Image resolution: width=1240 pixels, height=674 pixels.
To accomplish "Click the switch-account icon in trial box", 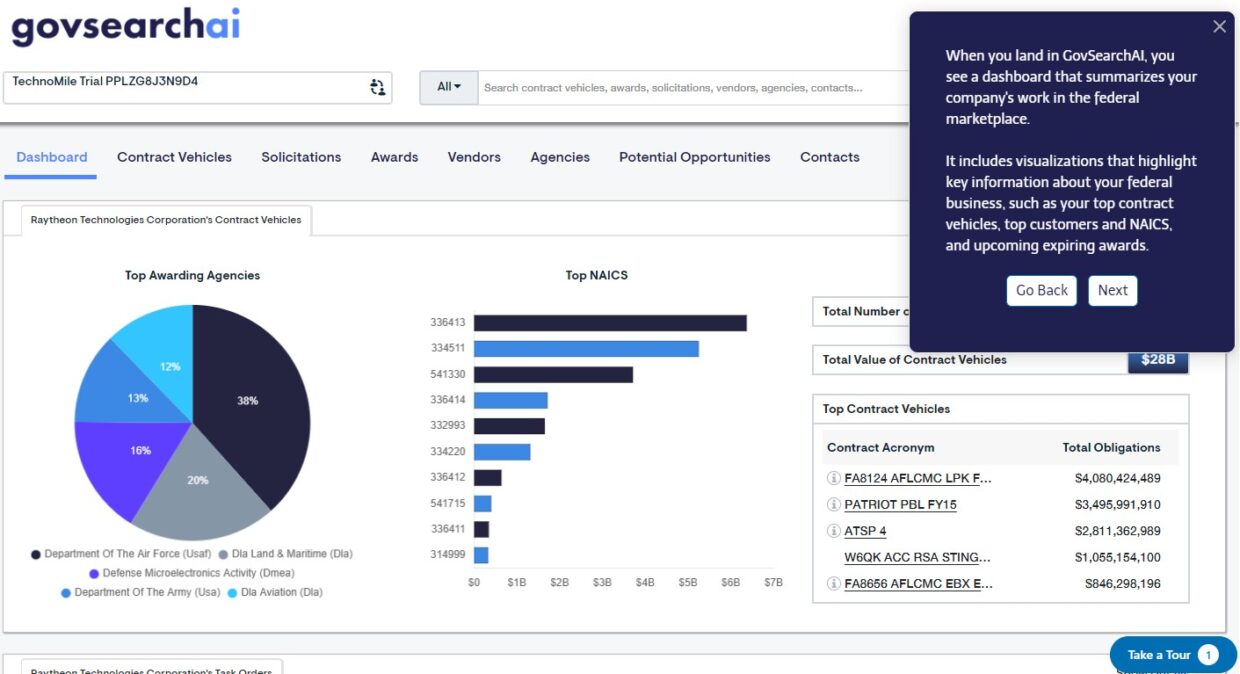I will (377, 87).
